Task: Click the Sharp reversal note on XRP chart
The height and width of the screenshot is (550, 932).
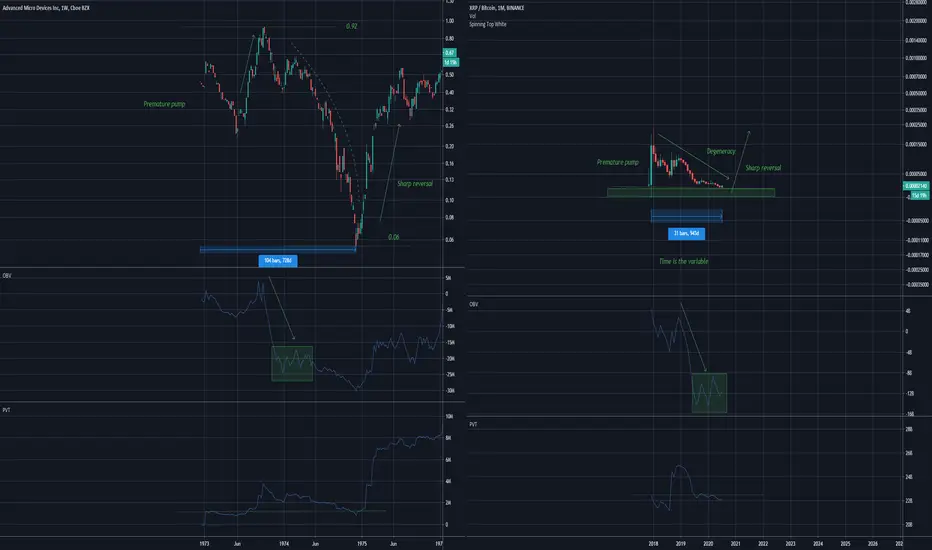Action: pyautogui.click(x=763, y=168)
